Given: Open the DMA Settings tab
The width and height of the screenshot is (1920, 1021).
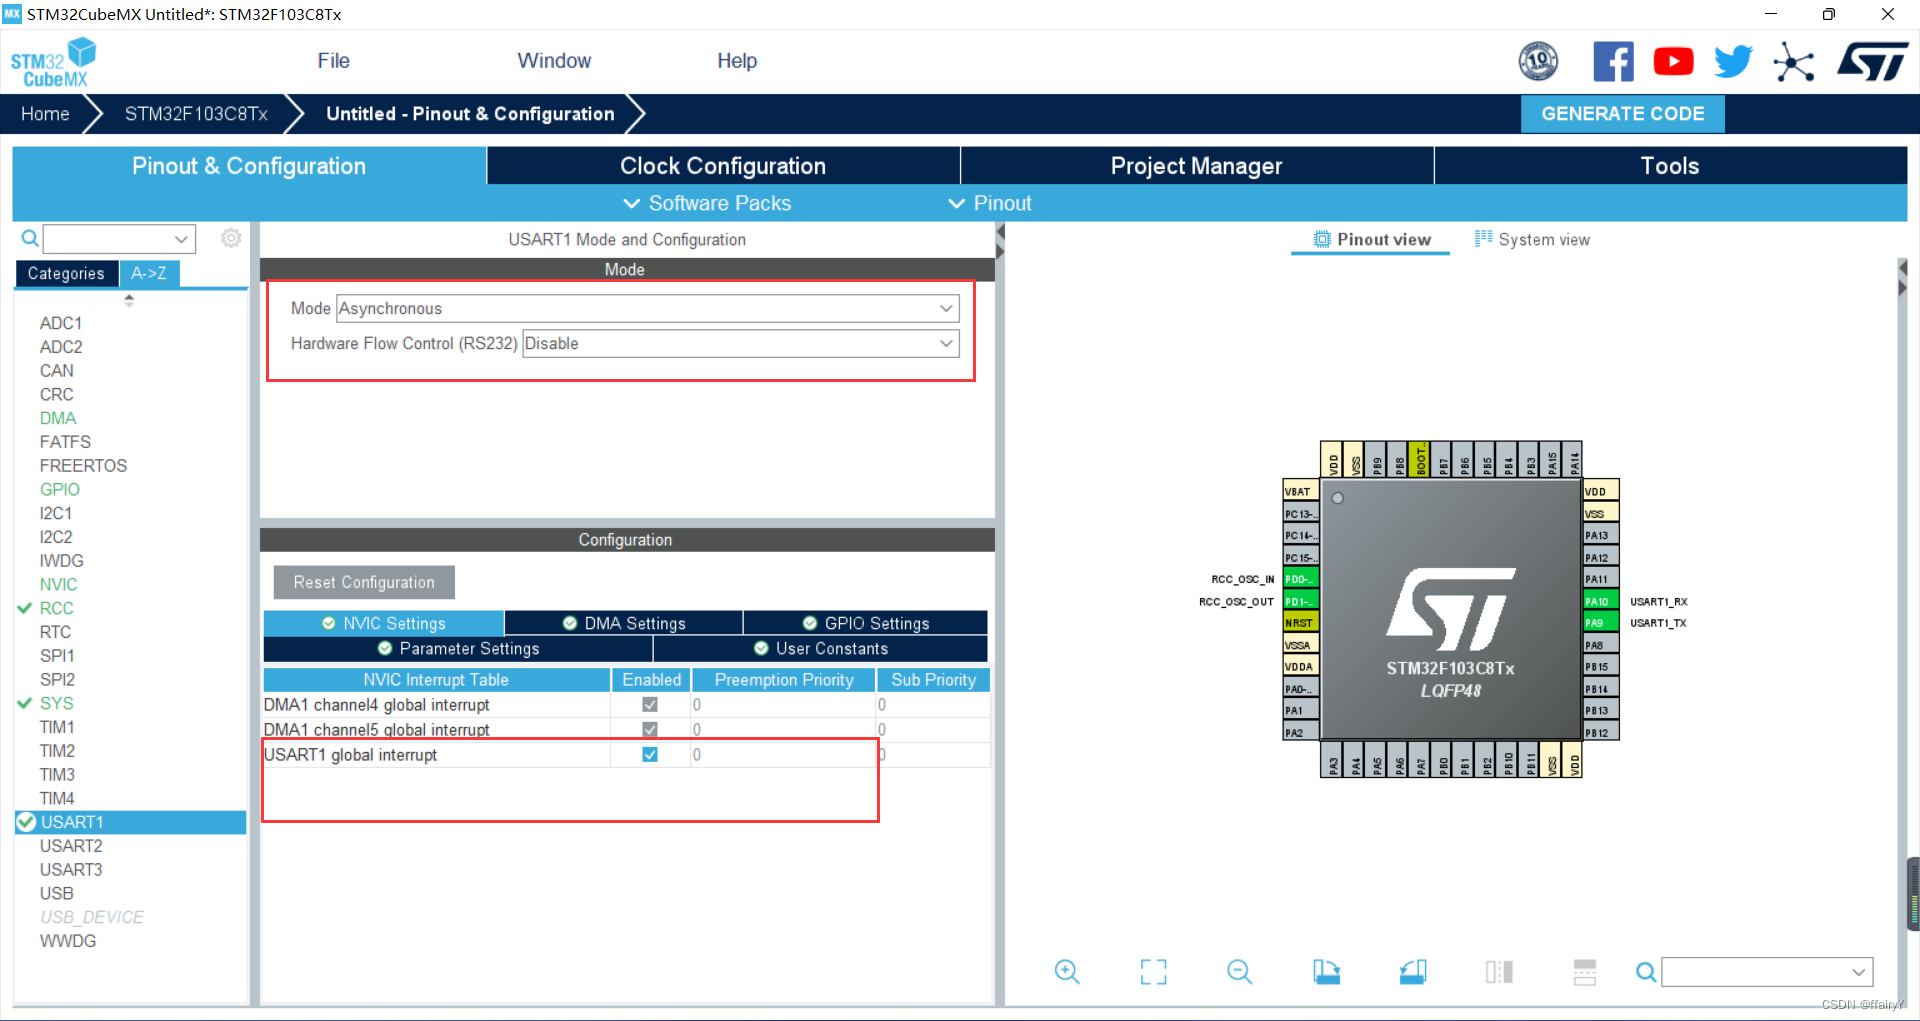Looking at the screenshot, I should (624, 623).
